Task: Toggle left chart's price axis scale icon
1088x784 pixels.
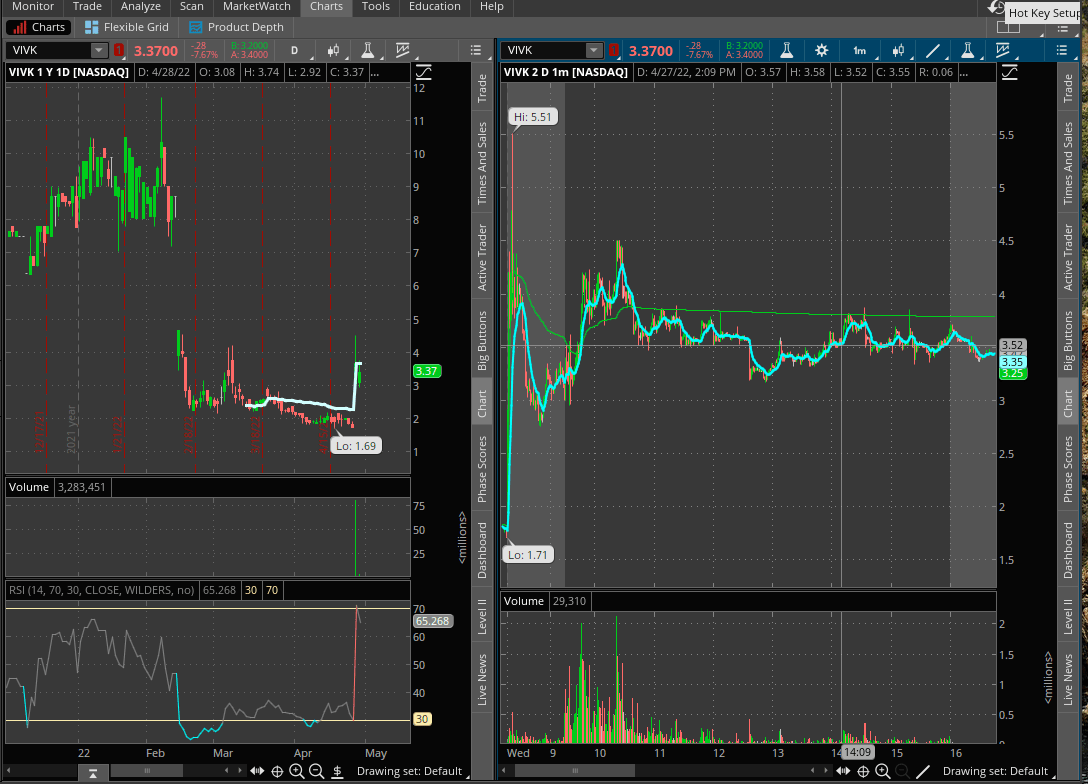Action: click(x=423, y=72)
